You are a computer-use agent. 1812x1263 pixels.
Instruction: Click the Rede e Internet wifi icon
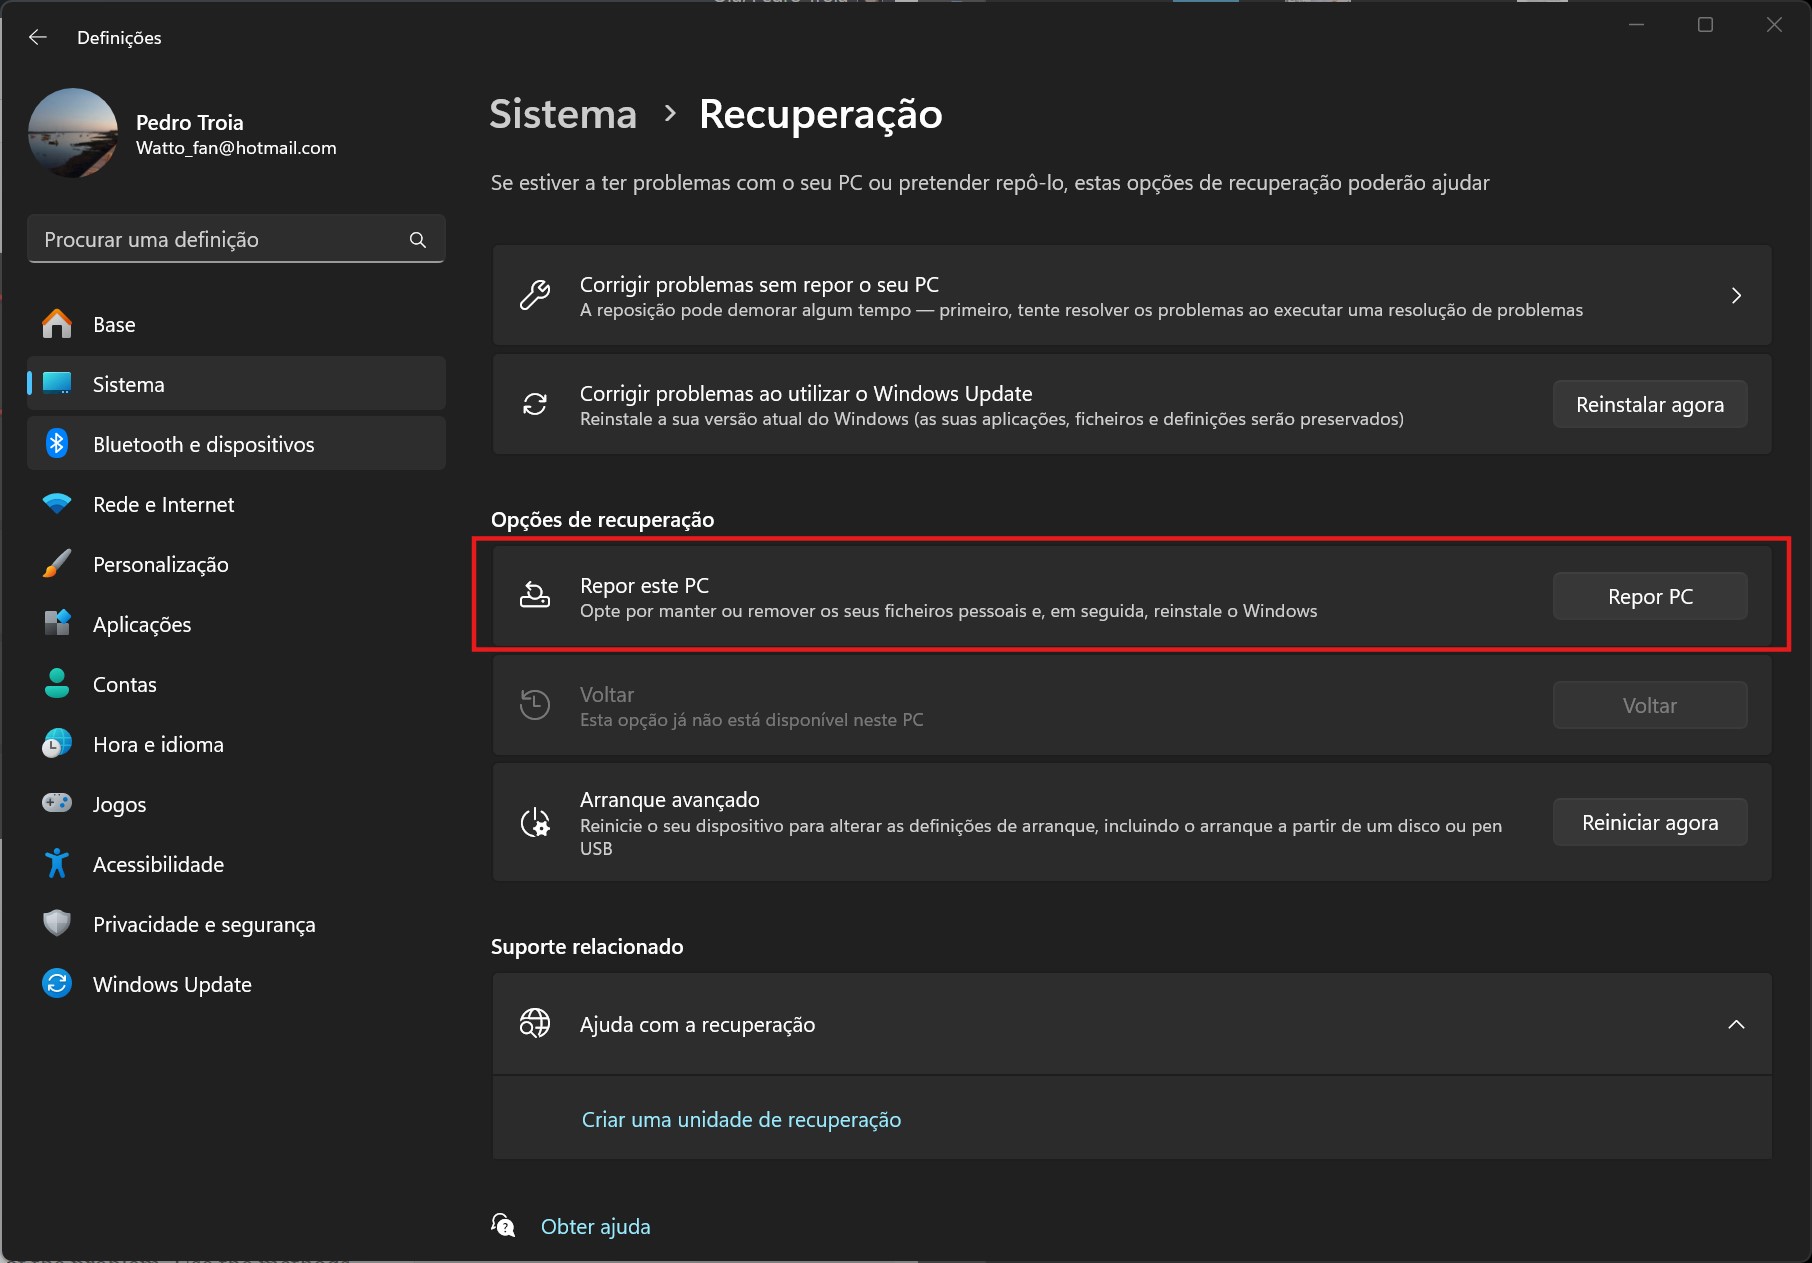click(x=57, y=504)
